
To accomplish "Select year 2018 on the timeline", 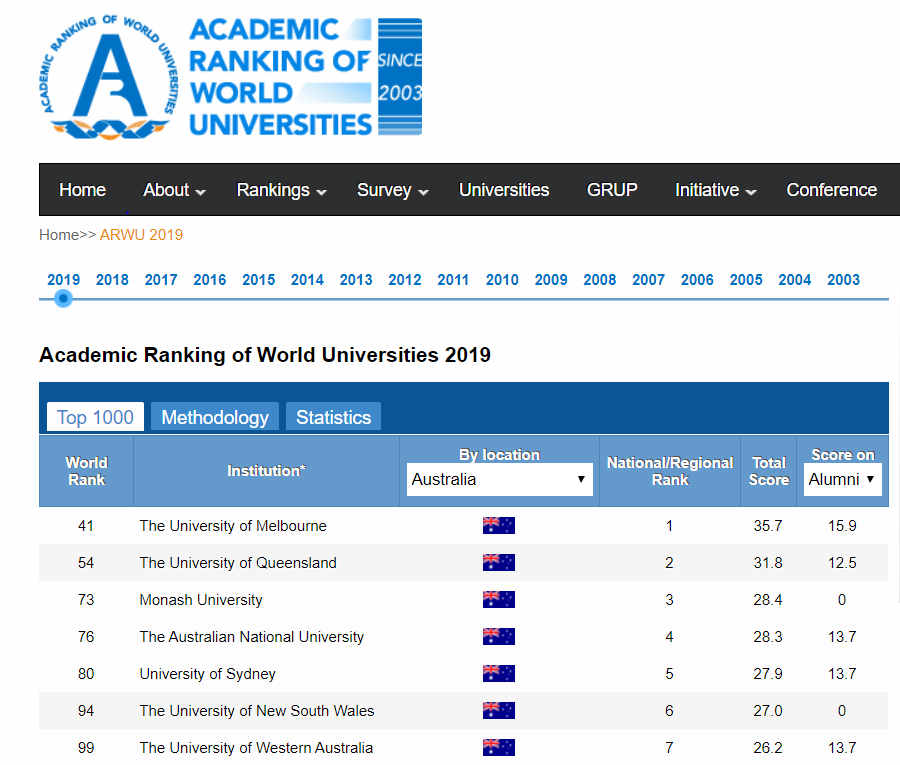I will 112,280.
